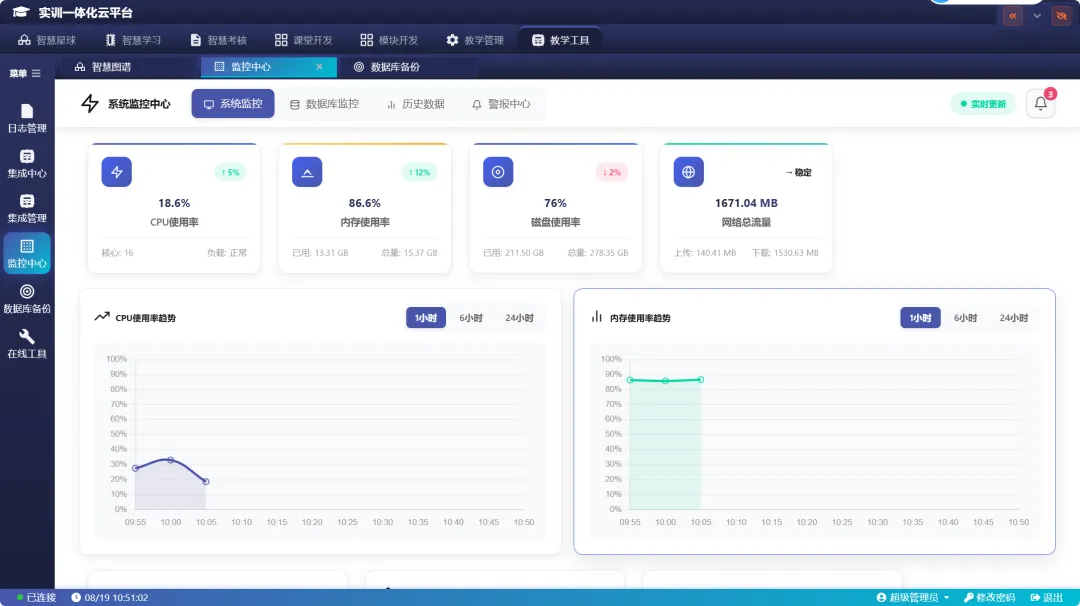Open the 超级管理员 user dropdown
Image resolution: width=1080 pixels, height=606 pixels.
(x=913, y=597)
